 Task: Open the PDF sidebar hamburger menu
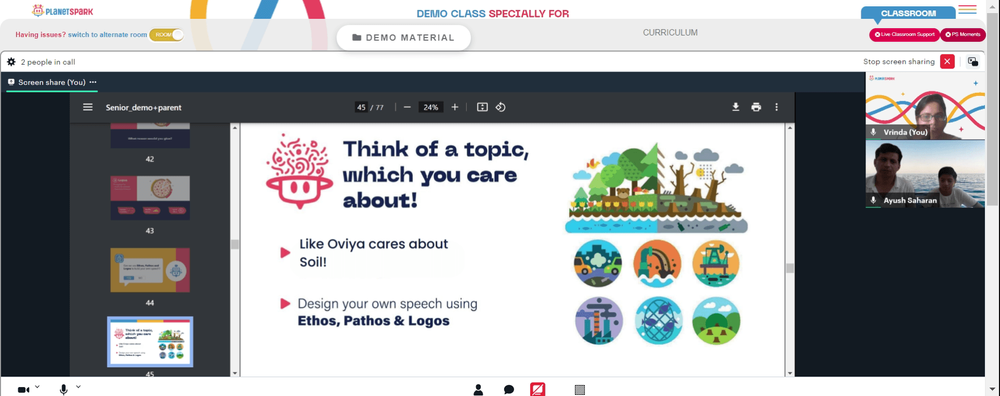87,107
